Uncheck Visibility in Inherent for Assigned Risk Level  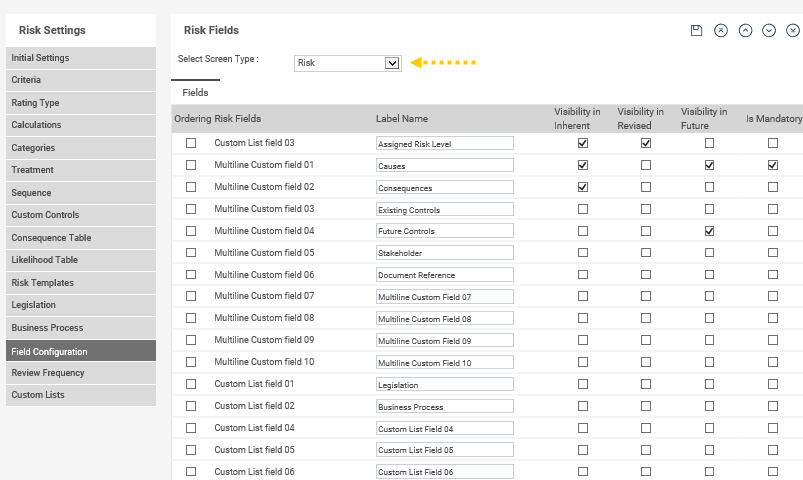point(583,143)
